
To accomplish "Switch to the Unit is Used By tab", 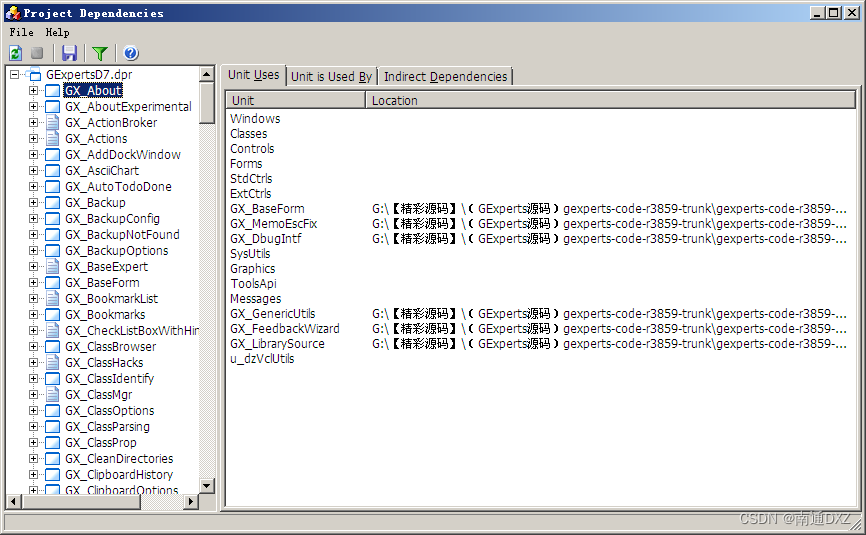I will (x=331, y=77).
